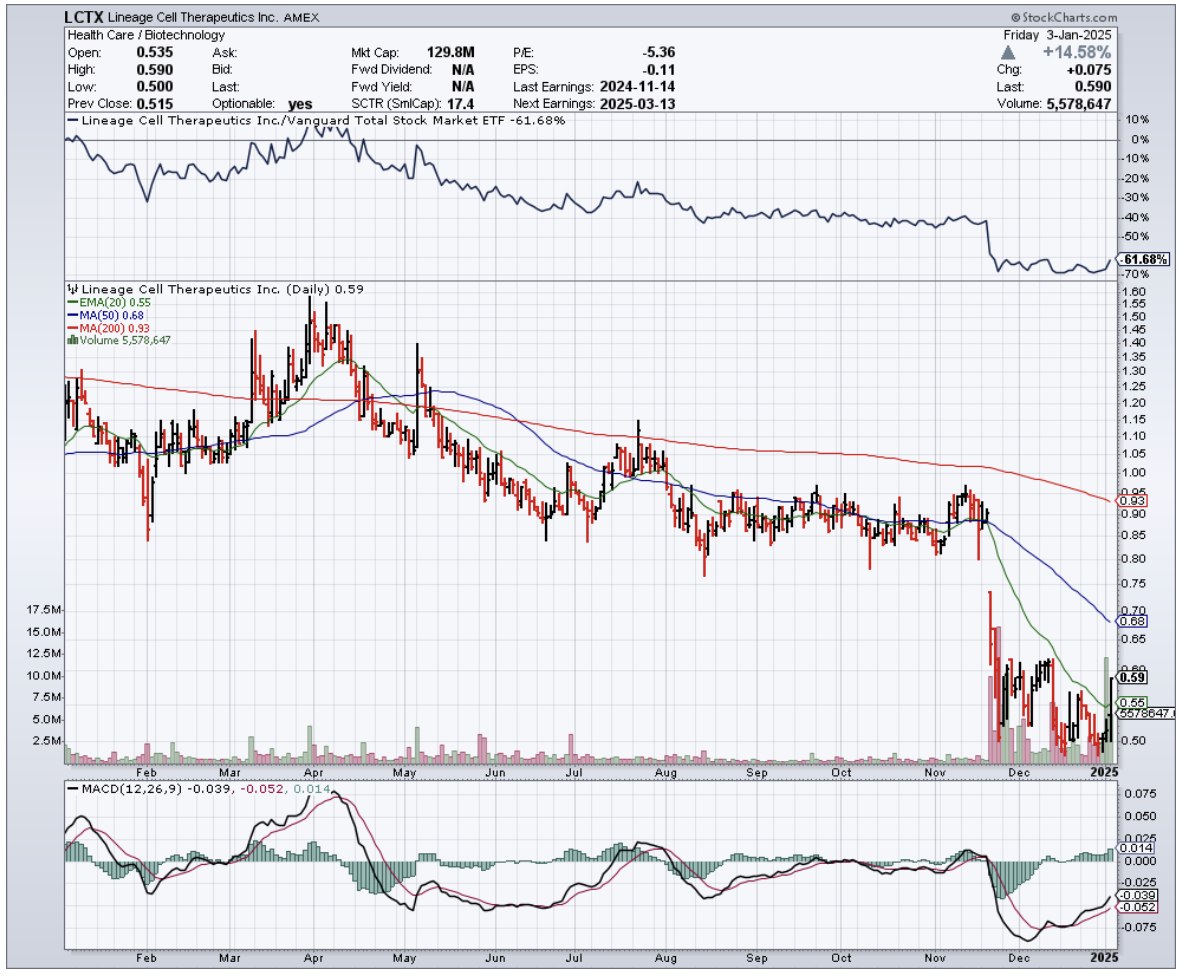This screenshot has width=1180, height=978.
Task: Click the candlestick icon before the price chart title
Action: click(73, 289)
